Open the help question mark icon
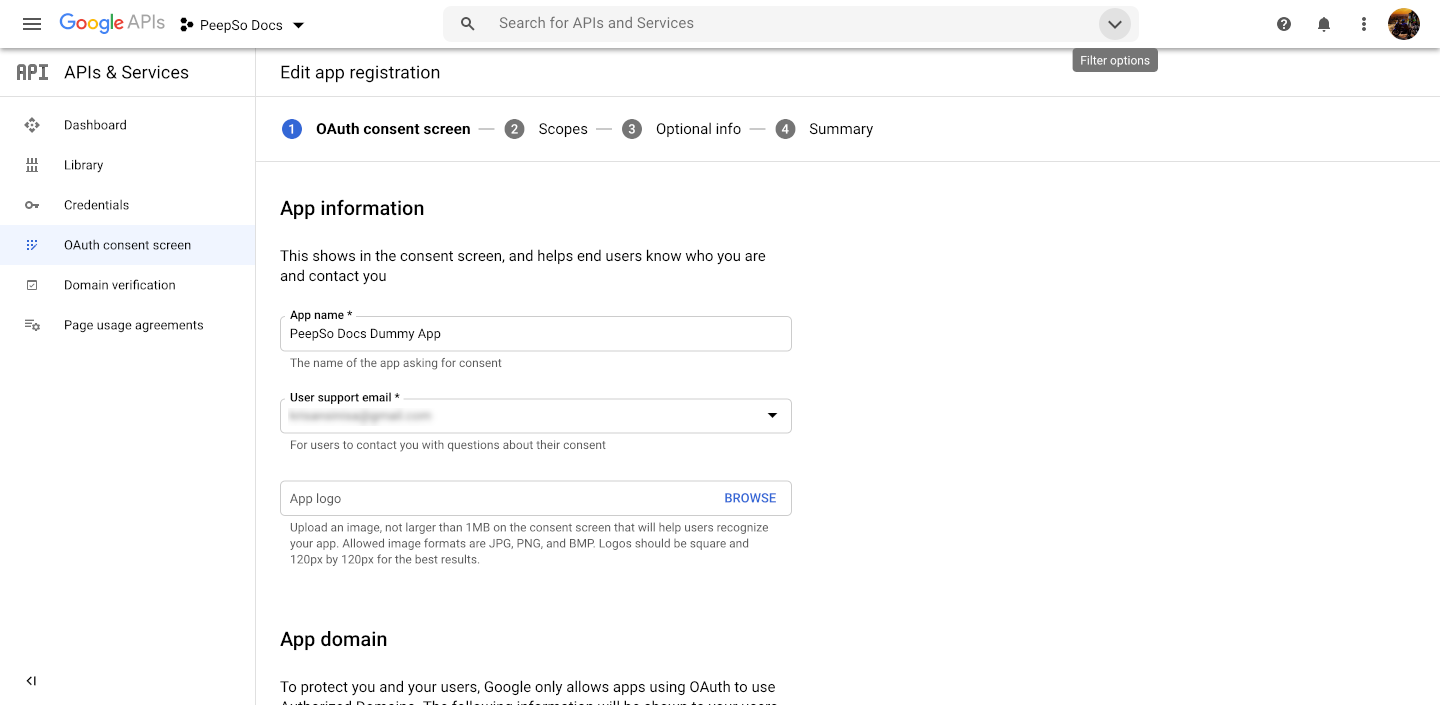The height and width of the screenshot is (705, 1440). [x=1284, y=24]
